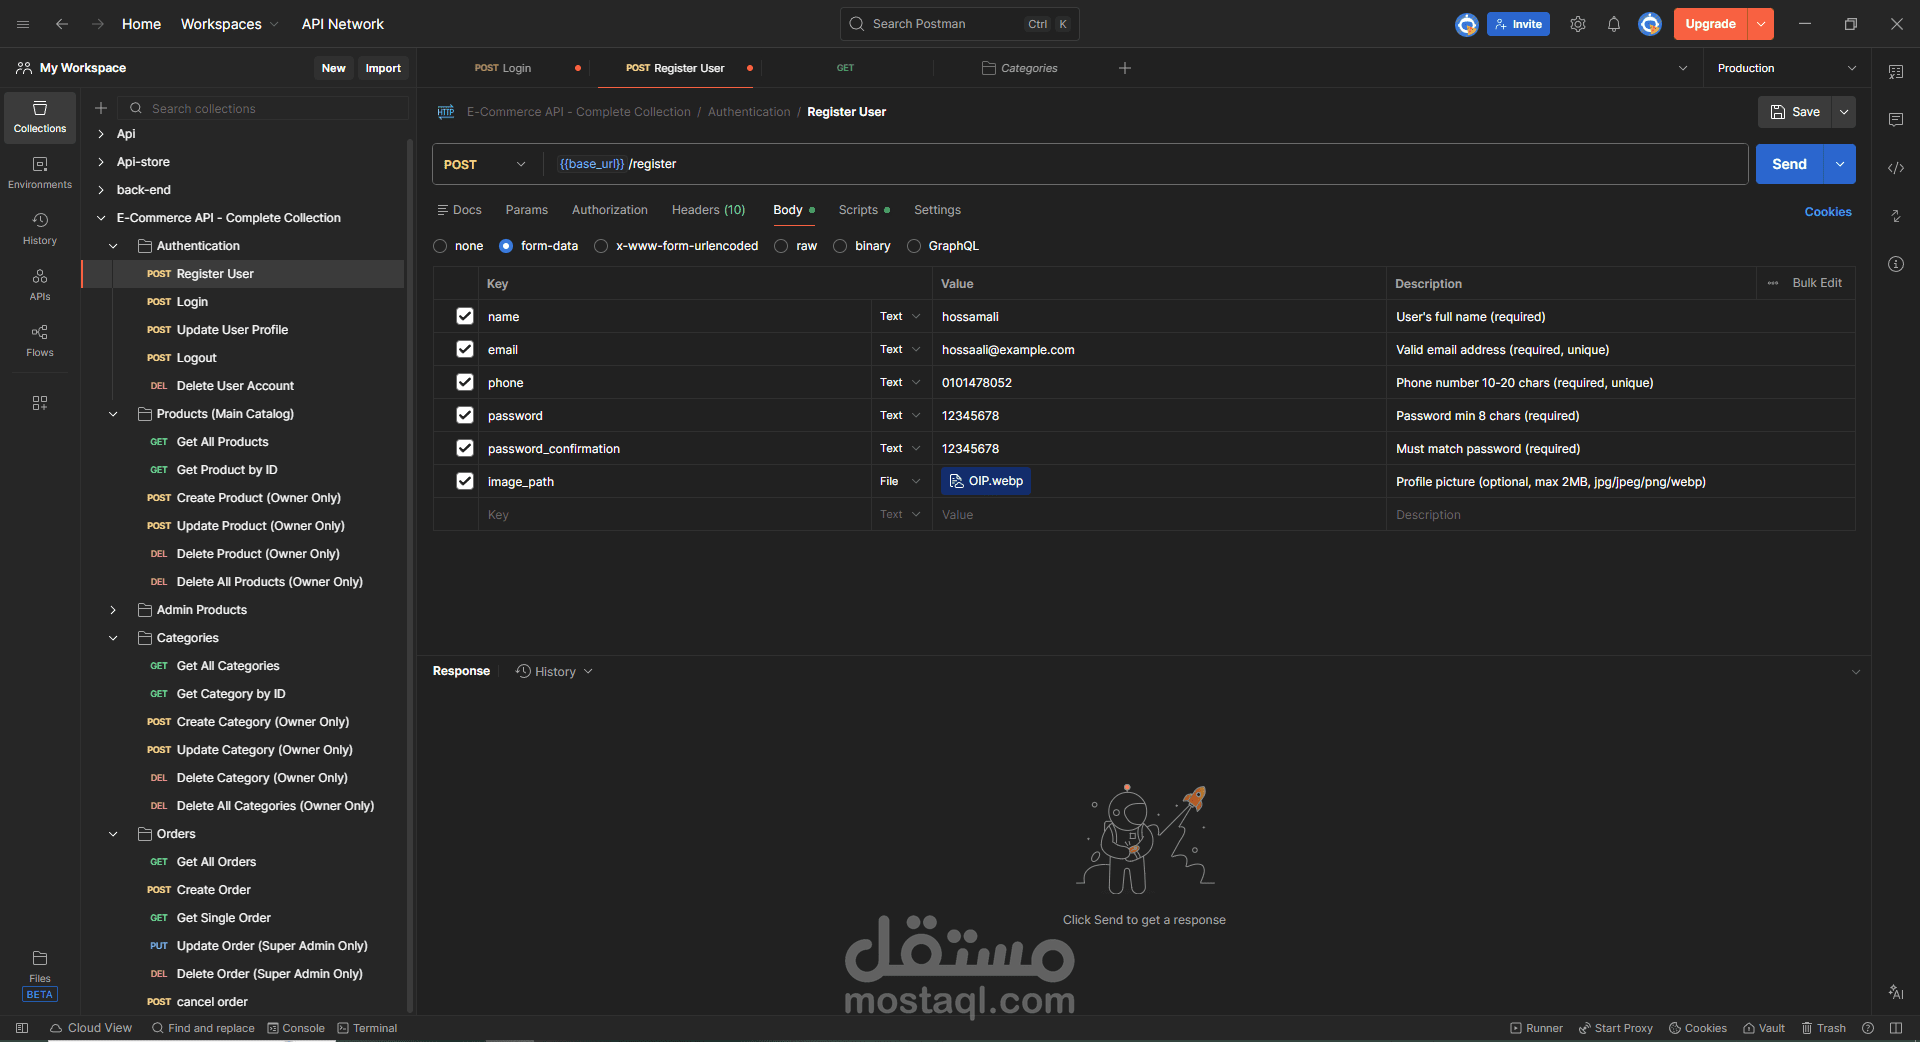
Task: Open the settings gear icon
Action: 1578,24
